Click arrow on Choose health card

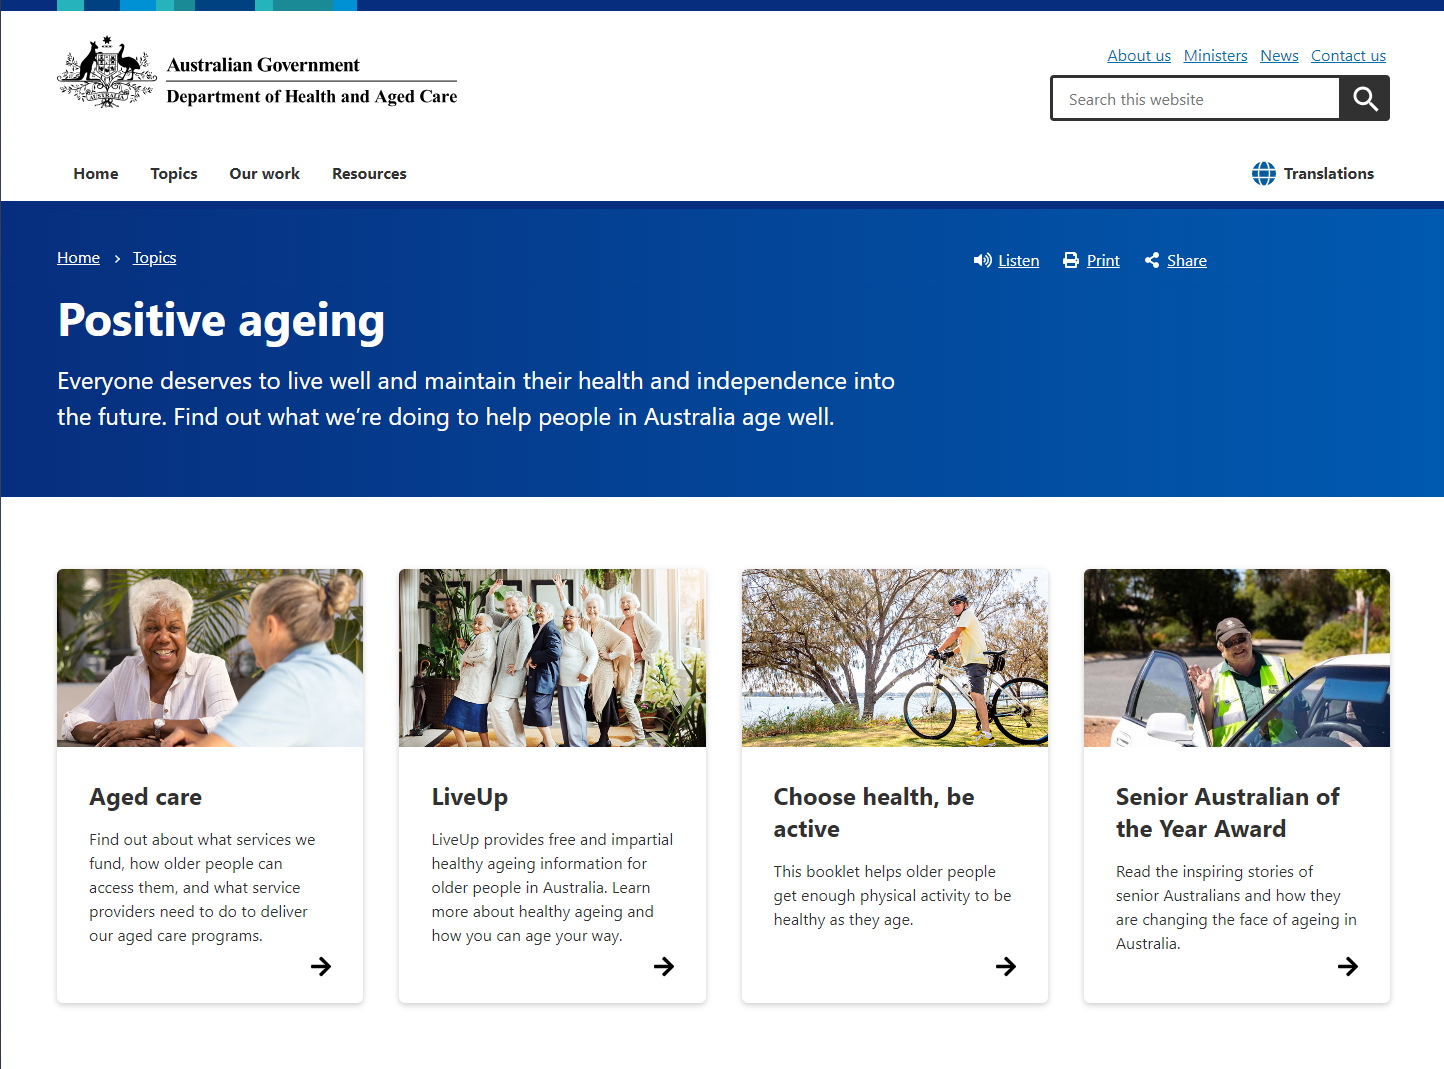coord(1006,966)
